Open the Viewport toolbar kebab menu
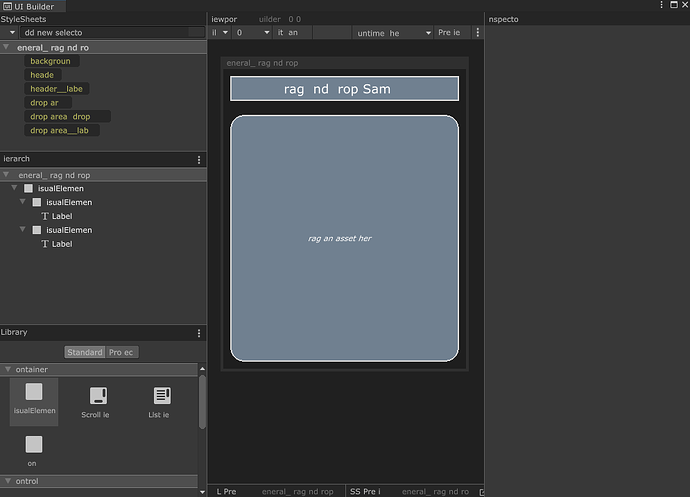The image size is (690, 497). (x=477, y=33)
